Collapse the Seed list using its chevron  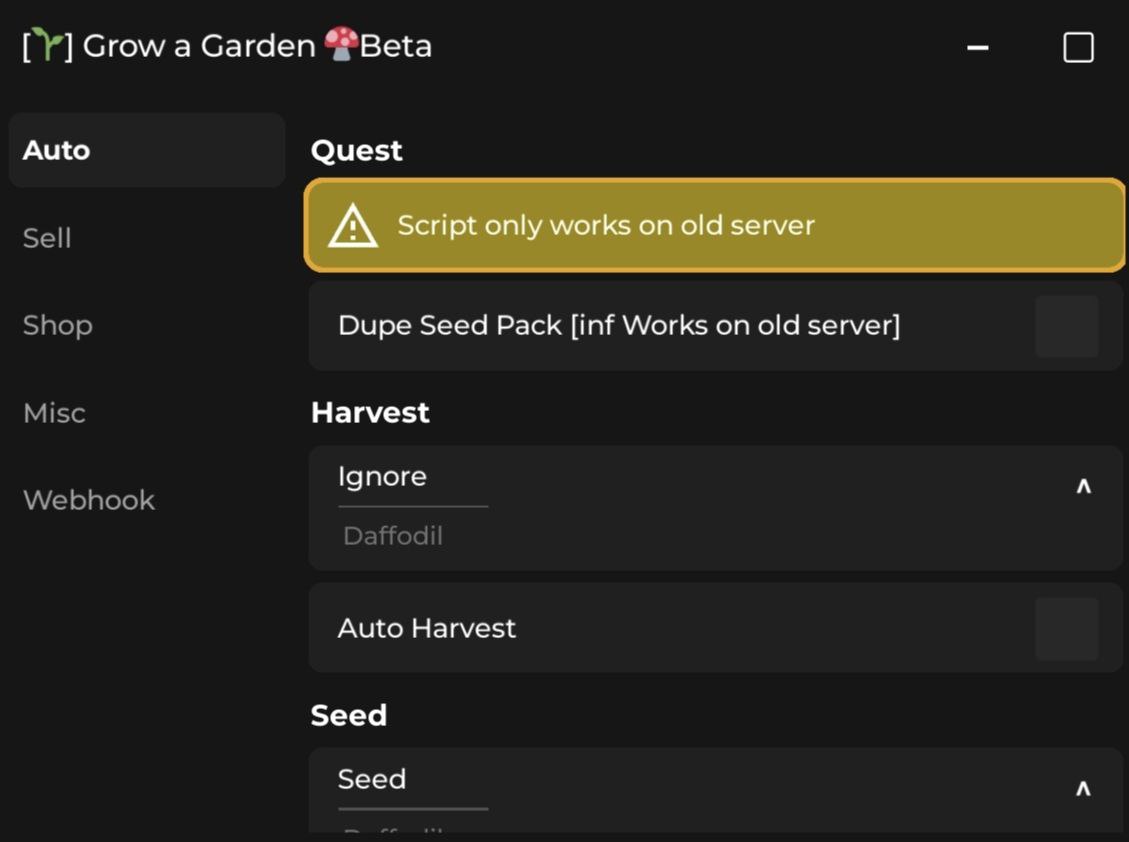1083,789
